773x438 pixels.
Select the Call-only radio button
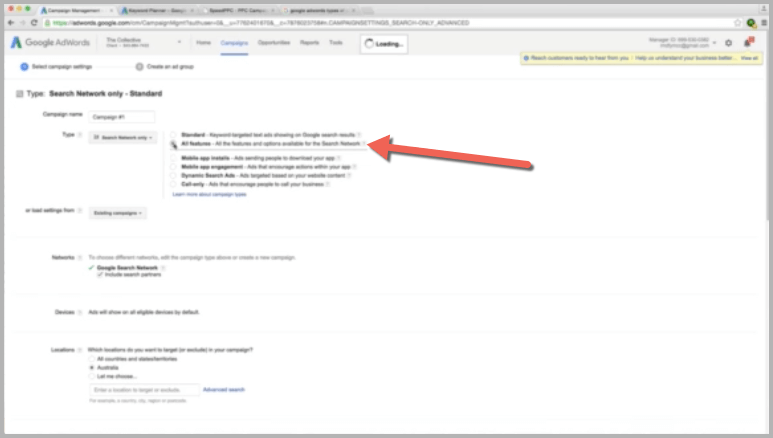point(173,184)
